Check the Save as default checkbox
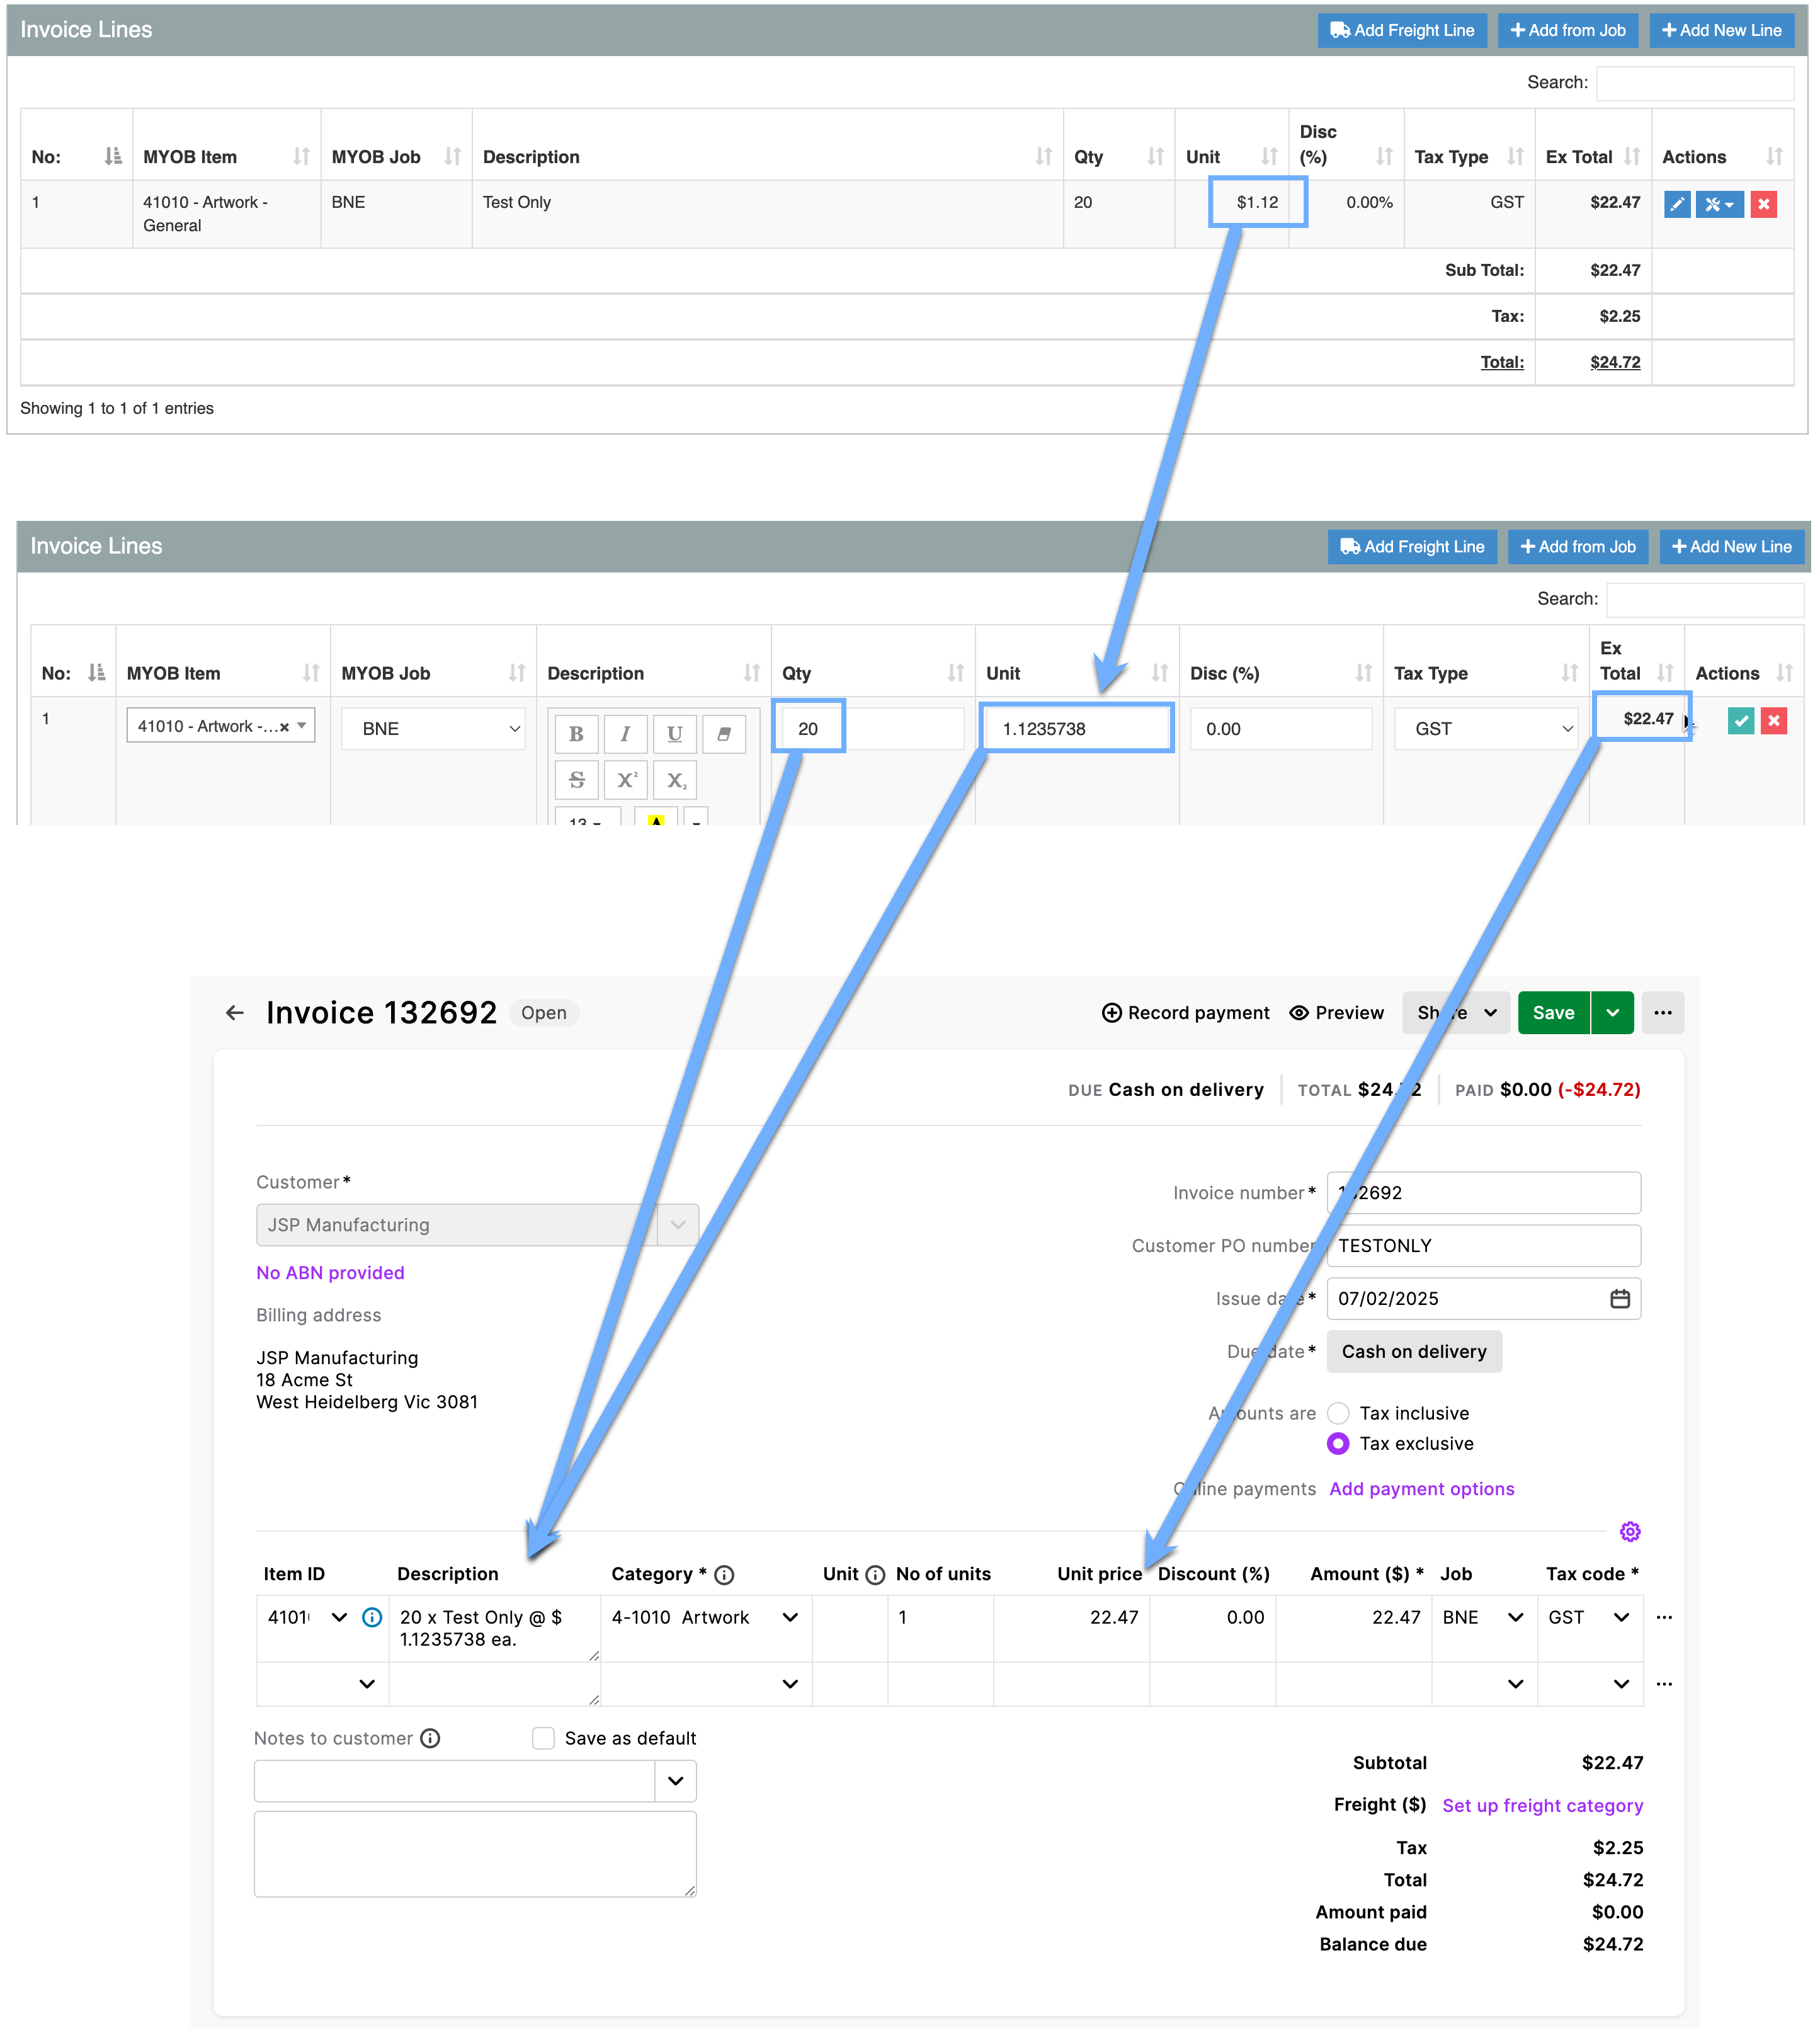 [543, 1738]
